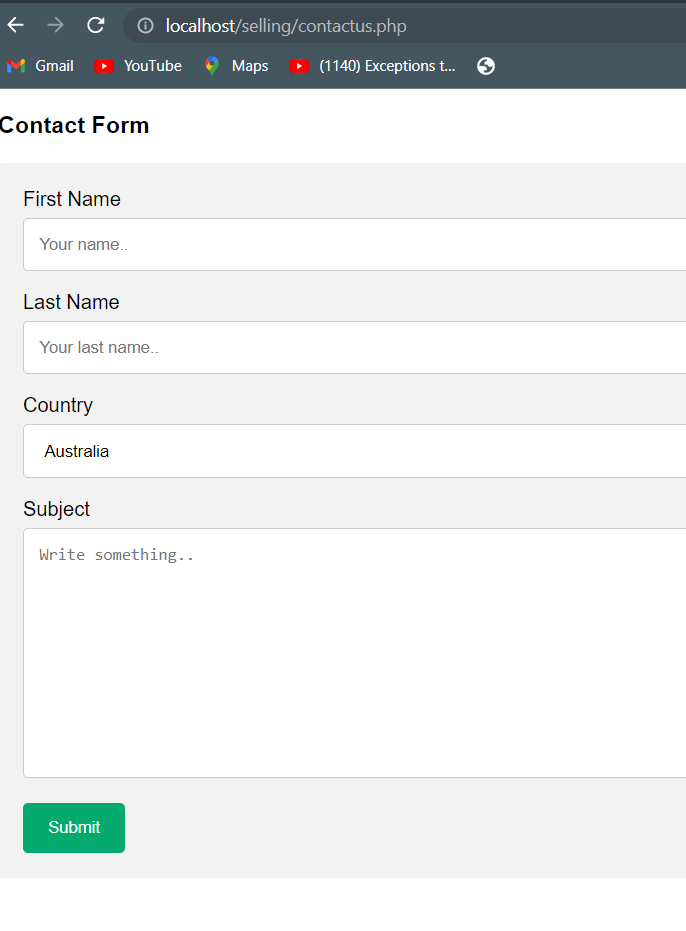Click the browser forward arrow
The height and width of the screenshot is (931, 686).
55,25
